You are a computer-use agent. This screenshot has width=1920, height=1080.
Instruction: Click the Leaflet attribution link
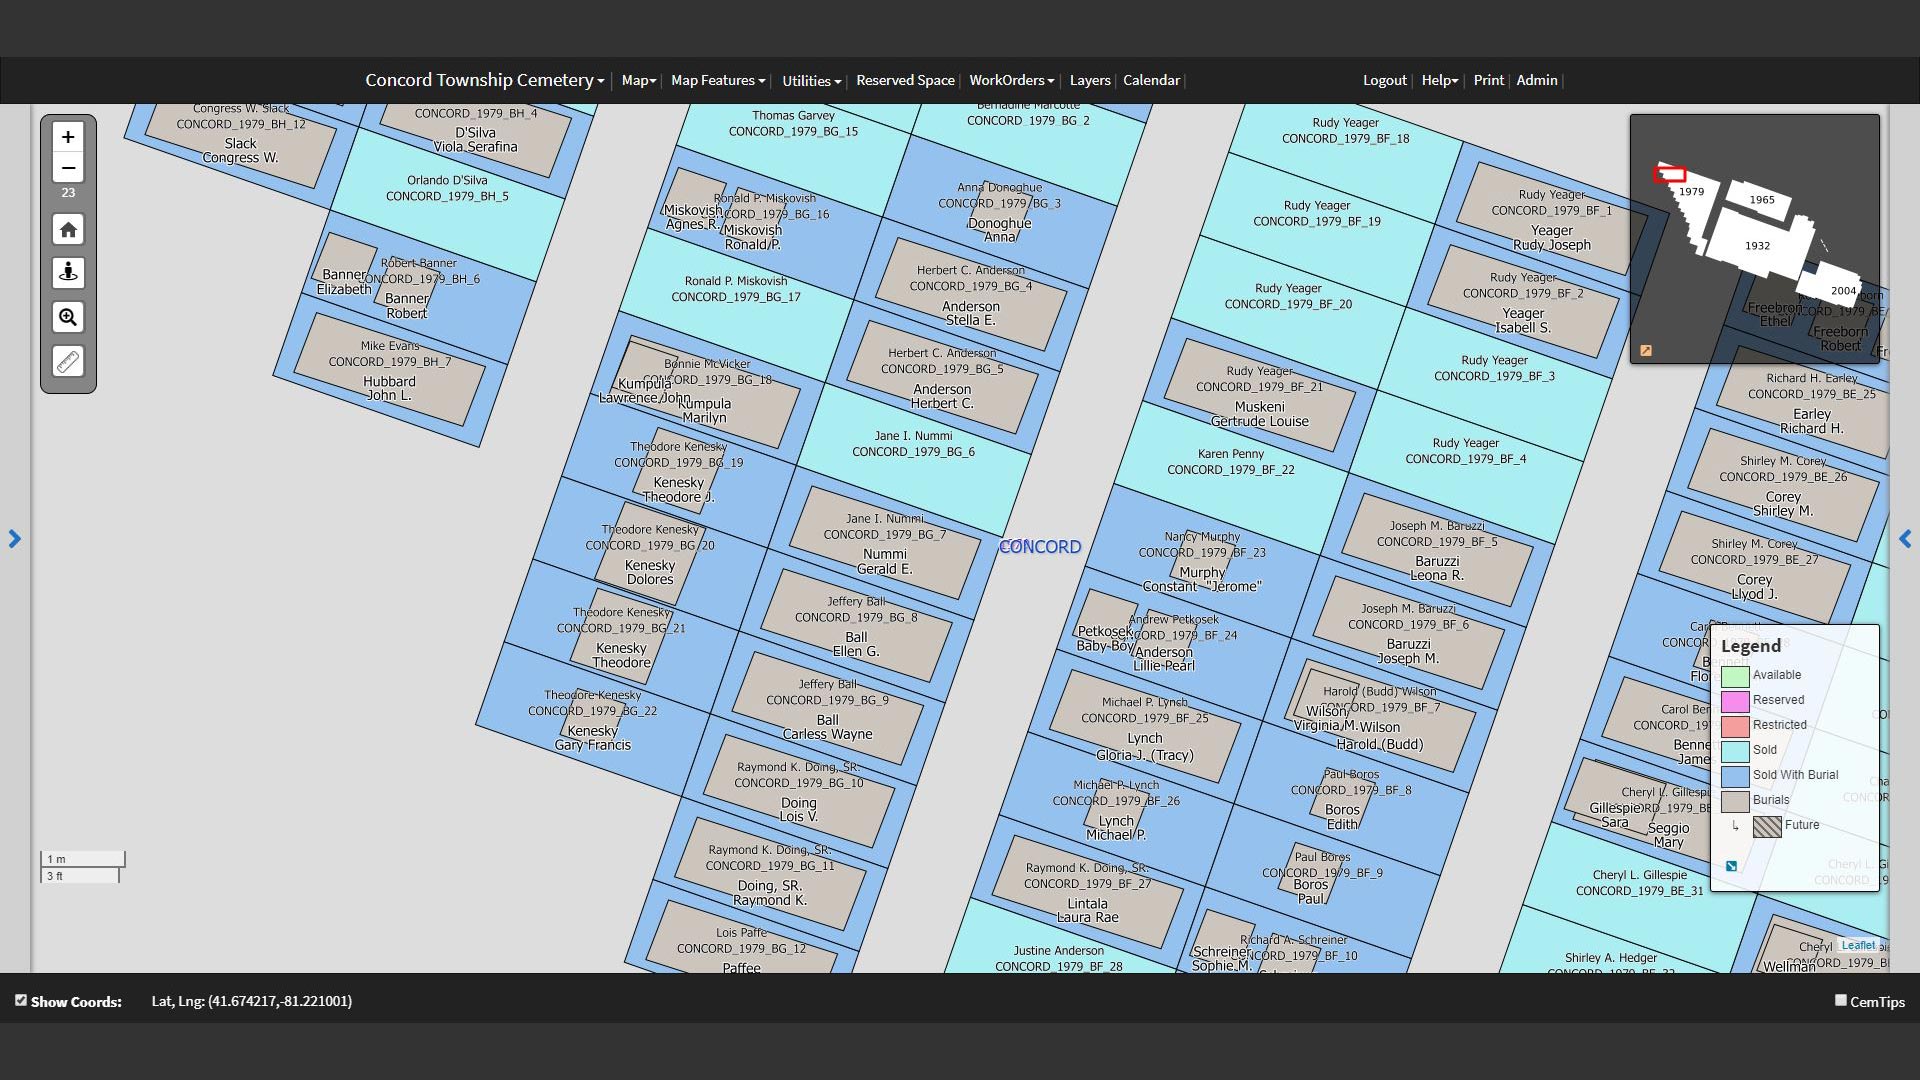coord(1858,945)
